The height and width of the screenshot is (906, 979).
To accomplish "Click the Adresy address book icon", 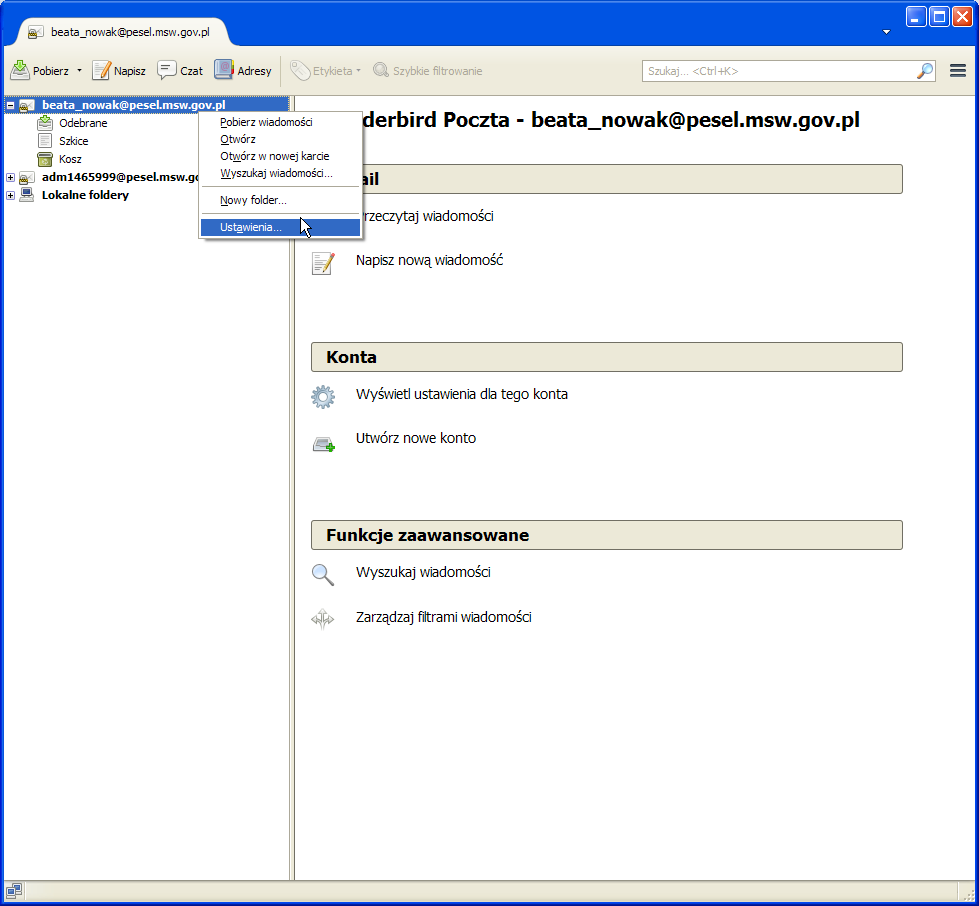I will click(x=224, y=69).
